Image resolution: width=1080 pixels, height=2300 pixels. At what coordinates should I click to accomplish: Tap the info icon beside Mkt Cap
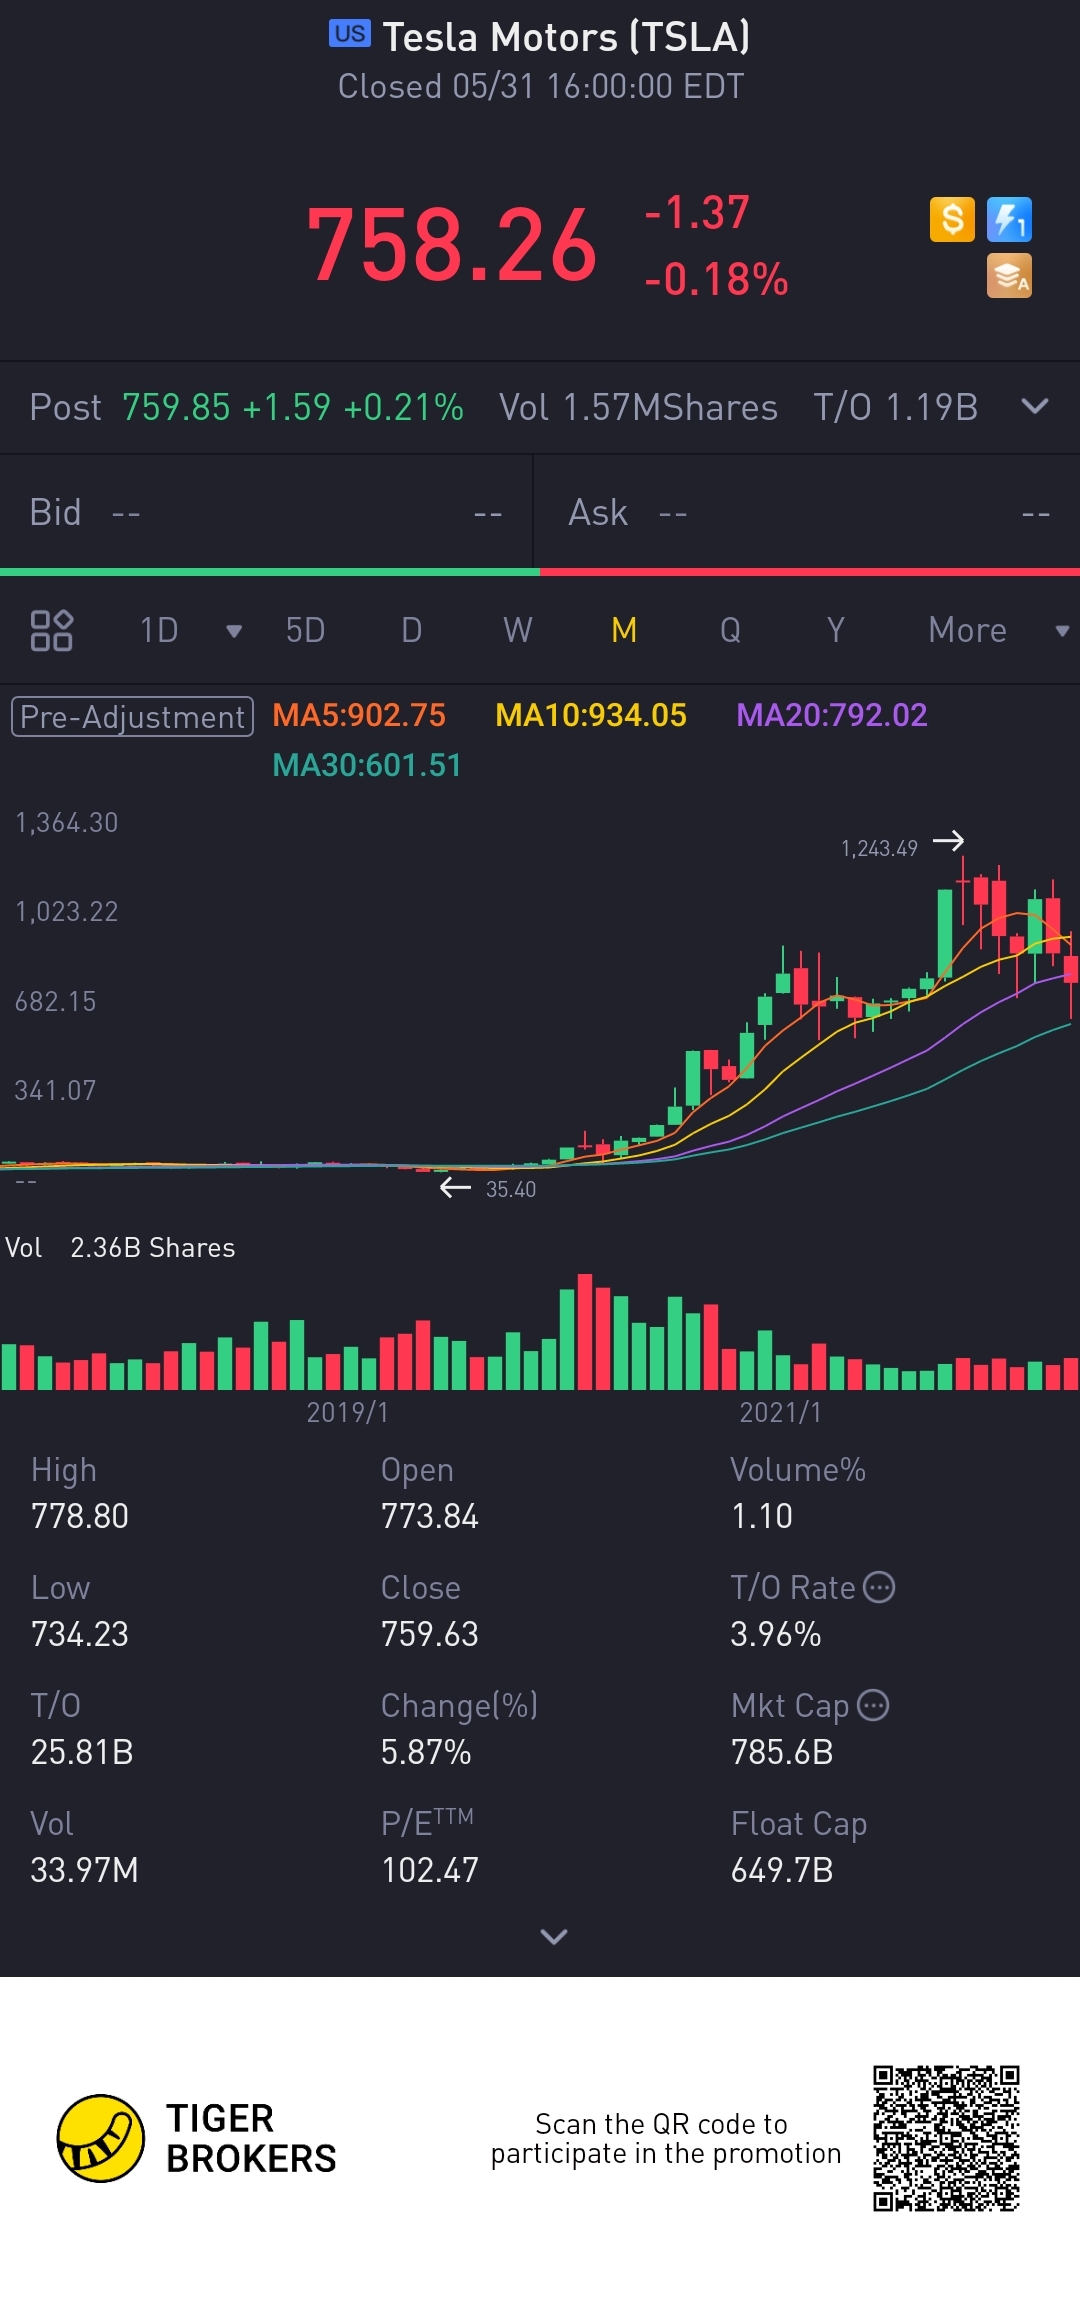pyautogui.click(x=873, y=1705)
